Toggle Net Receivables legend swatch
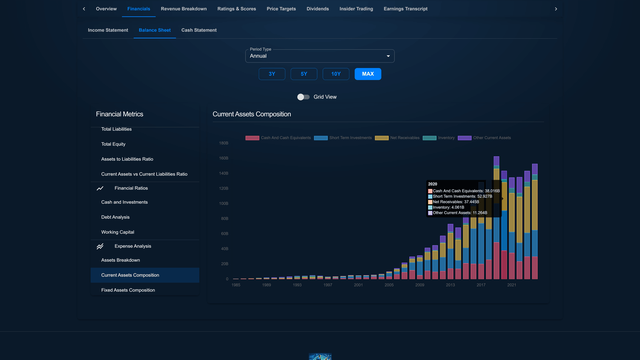This screenshot has width=640, height=360. click(x=382, y=138)
